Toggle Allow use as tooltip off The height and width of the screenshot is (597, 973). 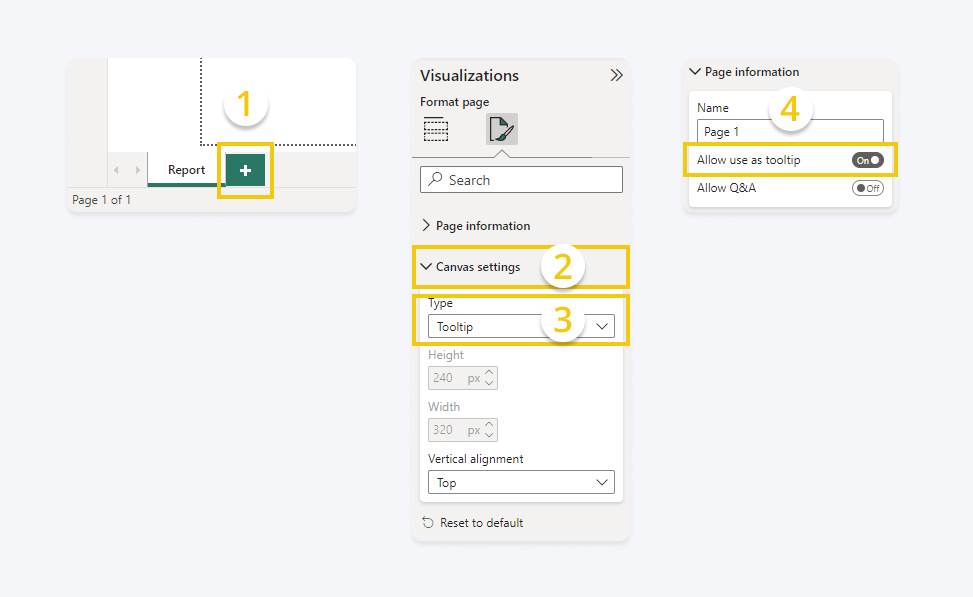pyautogui.click(x=867, y=160)
